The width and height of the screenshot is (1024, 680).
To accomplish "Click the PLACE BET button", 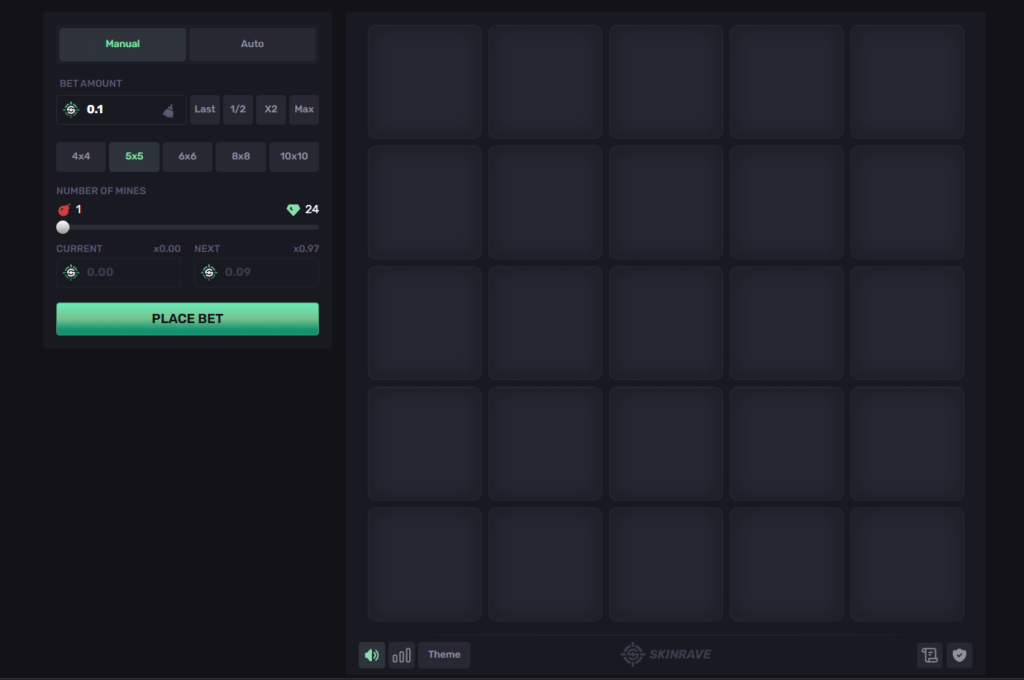I will coord(187,319).
